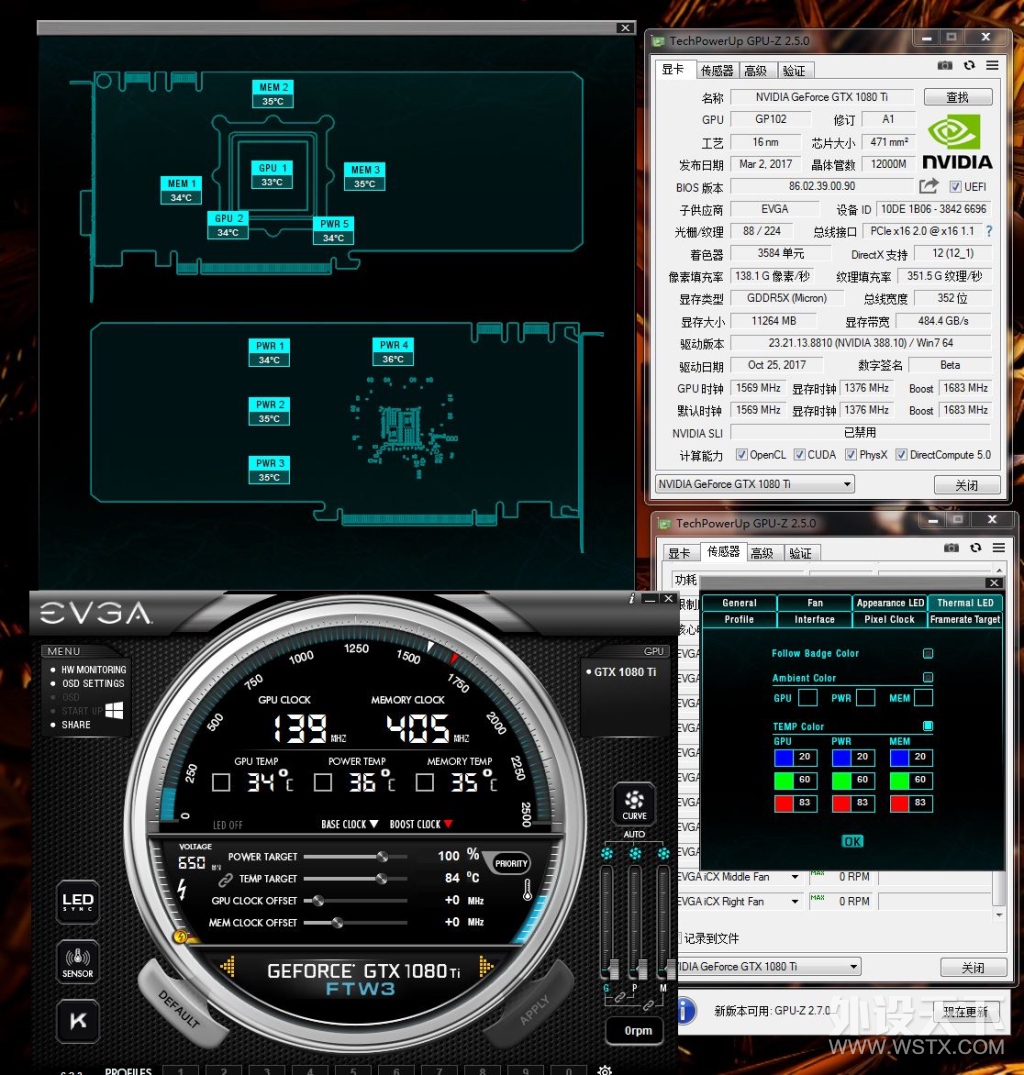This screenshot has height=1075, width=1024.
Task: Click the info 'i' icon in EVGA Precision
Action: click(631, 599)
